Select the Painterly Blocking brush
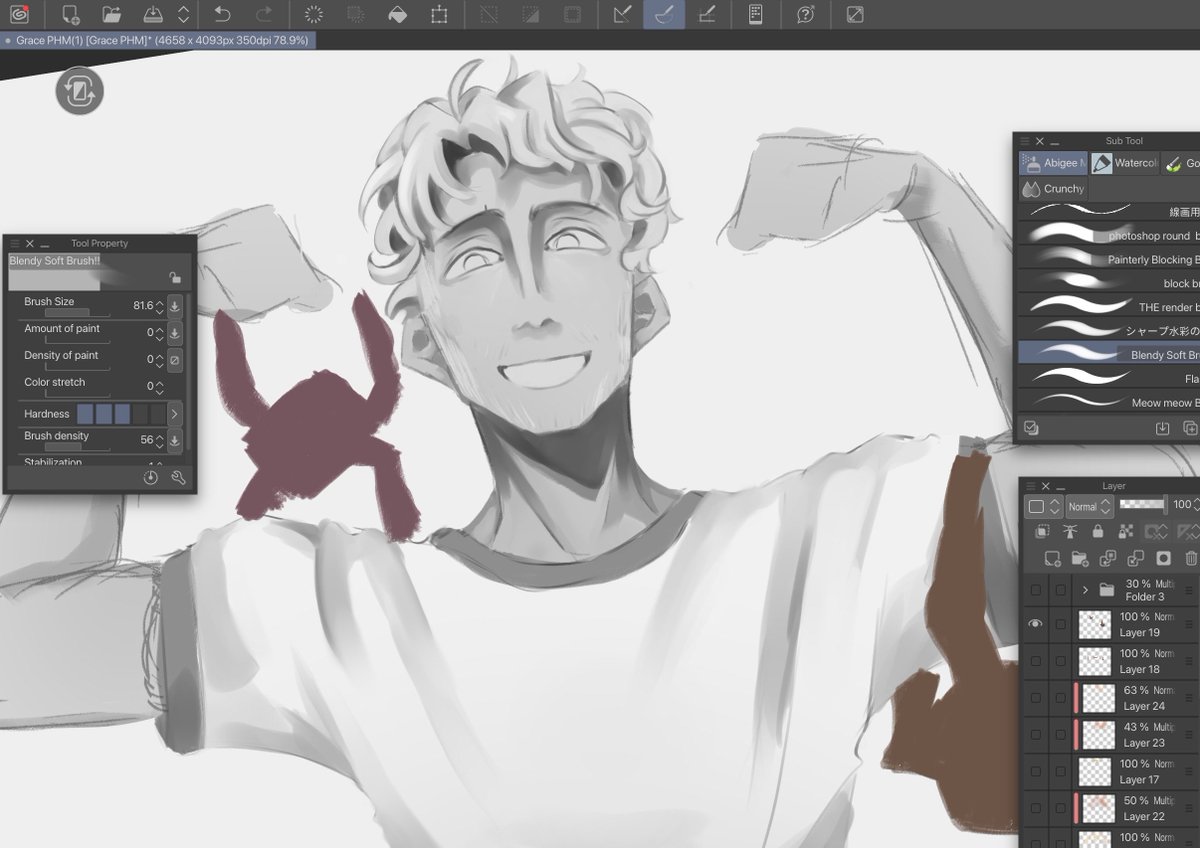This screenshot has width=1200, height=848. [1108, 260]
